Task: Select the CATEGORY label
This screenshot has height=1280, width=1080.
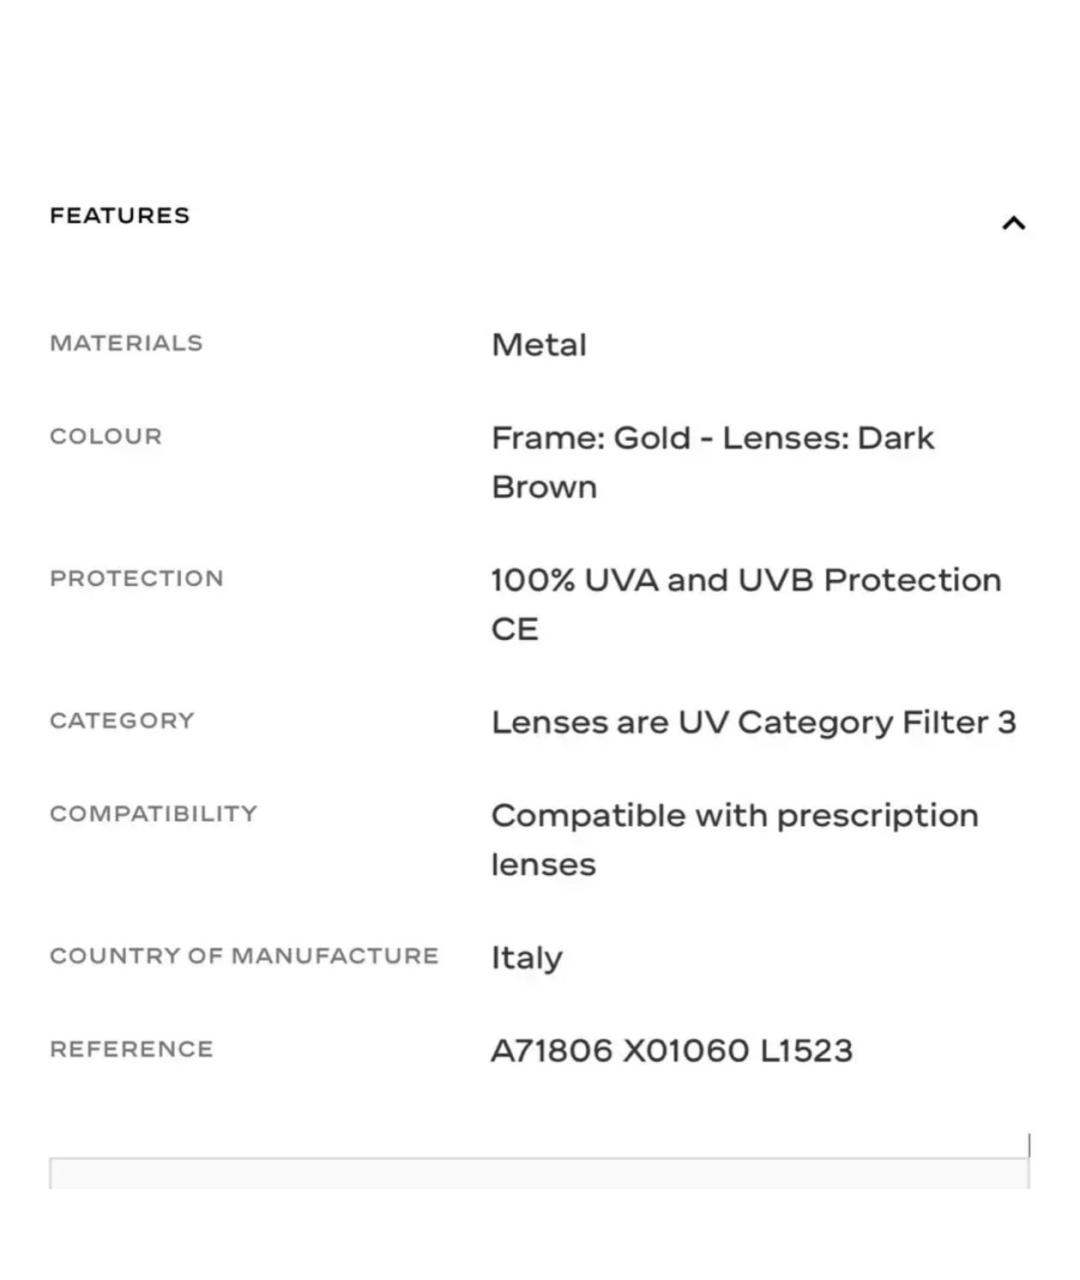Action: coord(122,721)
